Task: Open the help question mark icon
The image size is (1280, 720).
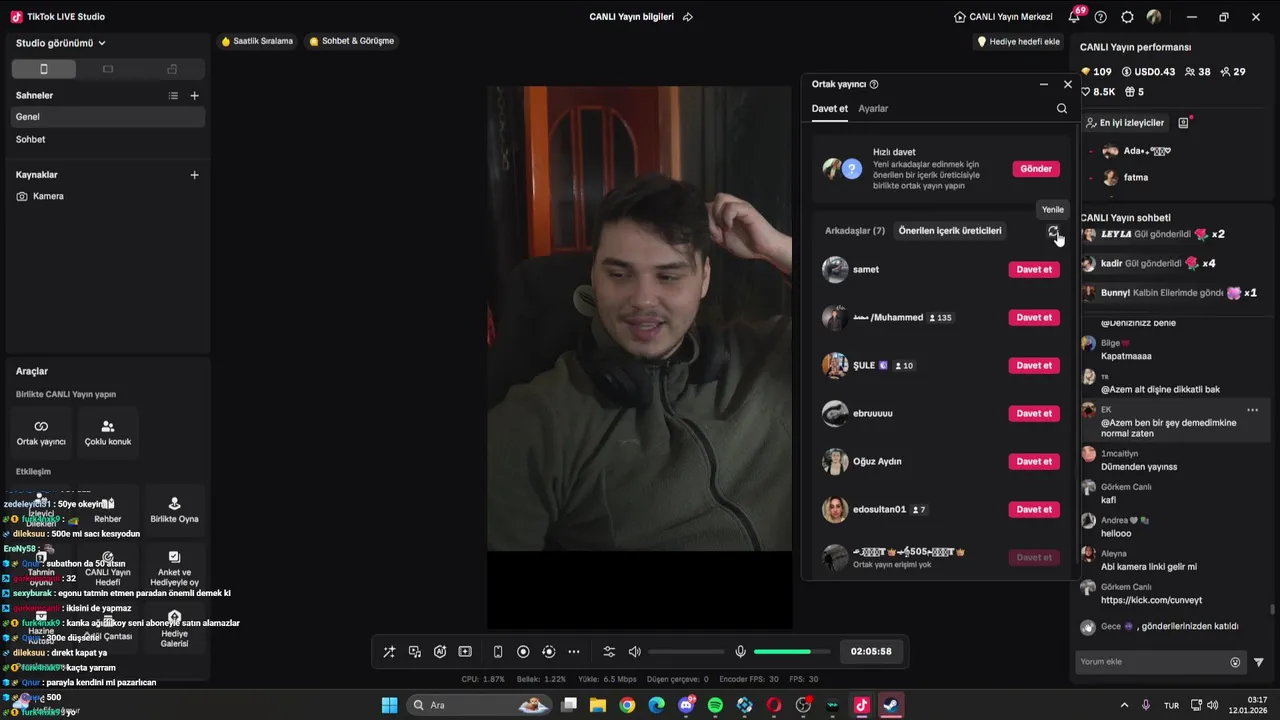Action: click(1101, 17)
